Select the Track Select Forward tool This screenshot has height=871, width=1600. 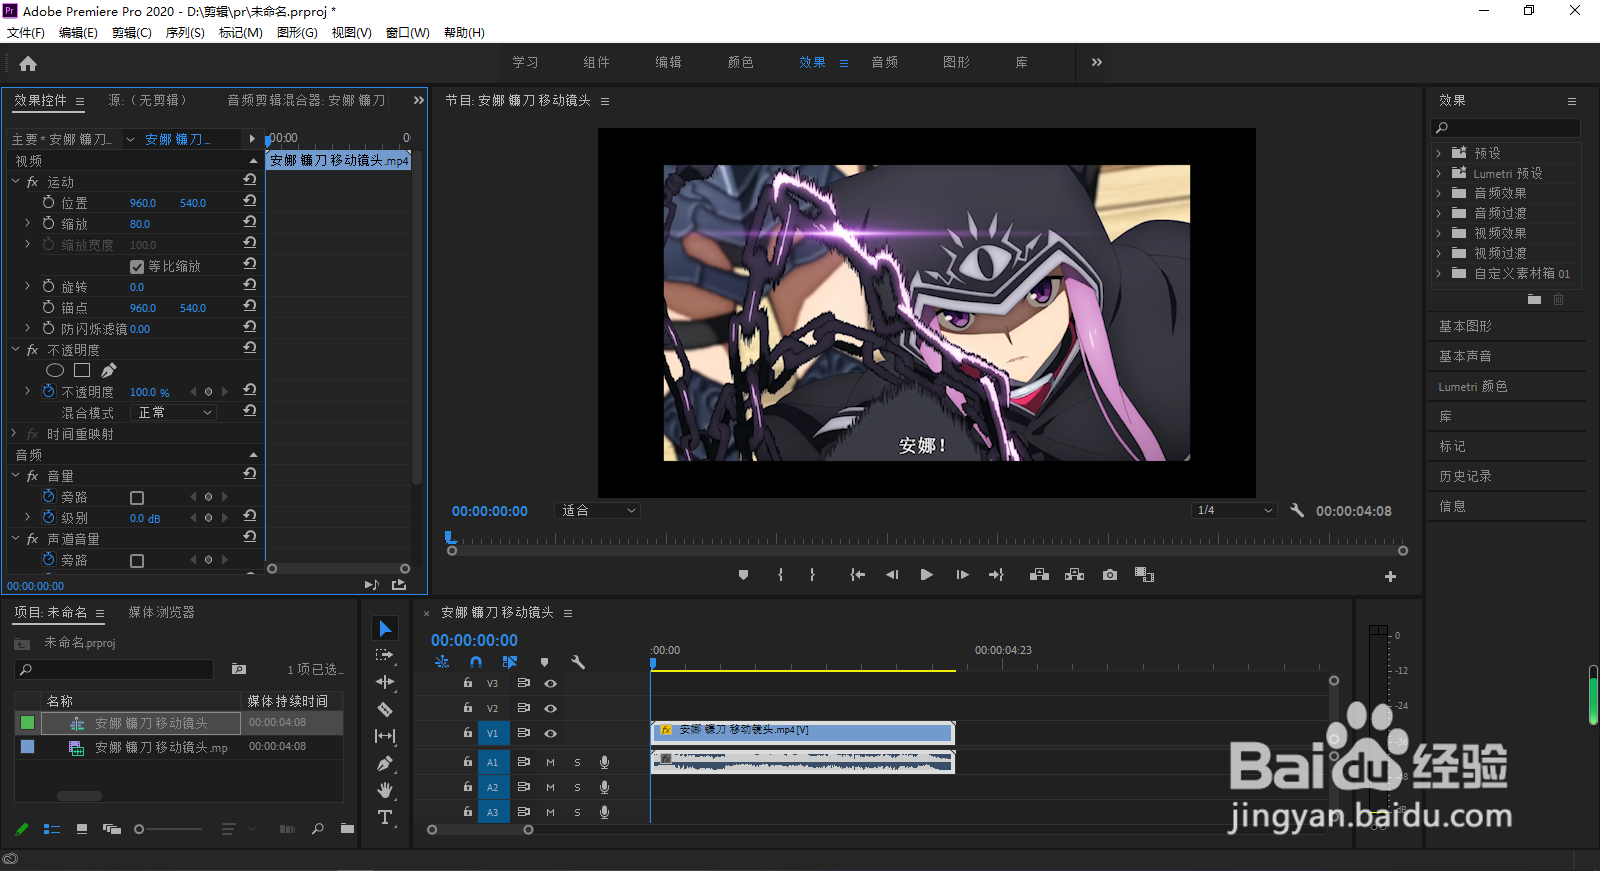(385, 655)
